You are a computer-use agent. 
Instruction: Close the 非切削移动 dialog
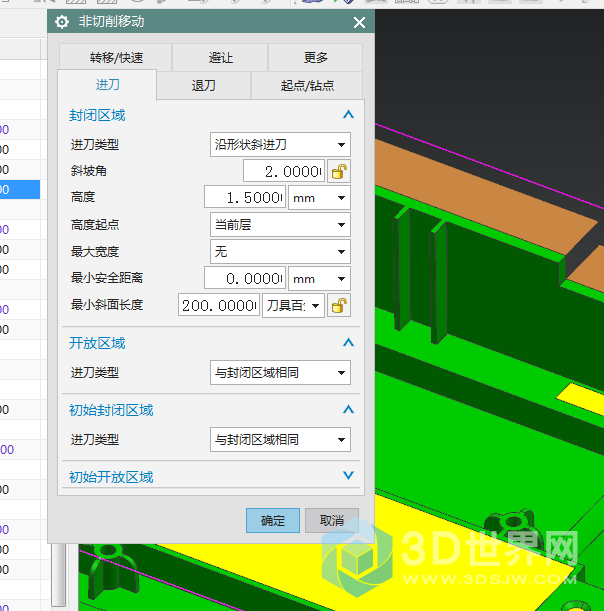(x=359, y=22)
